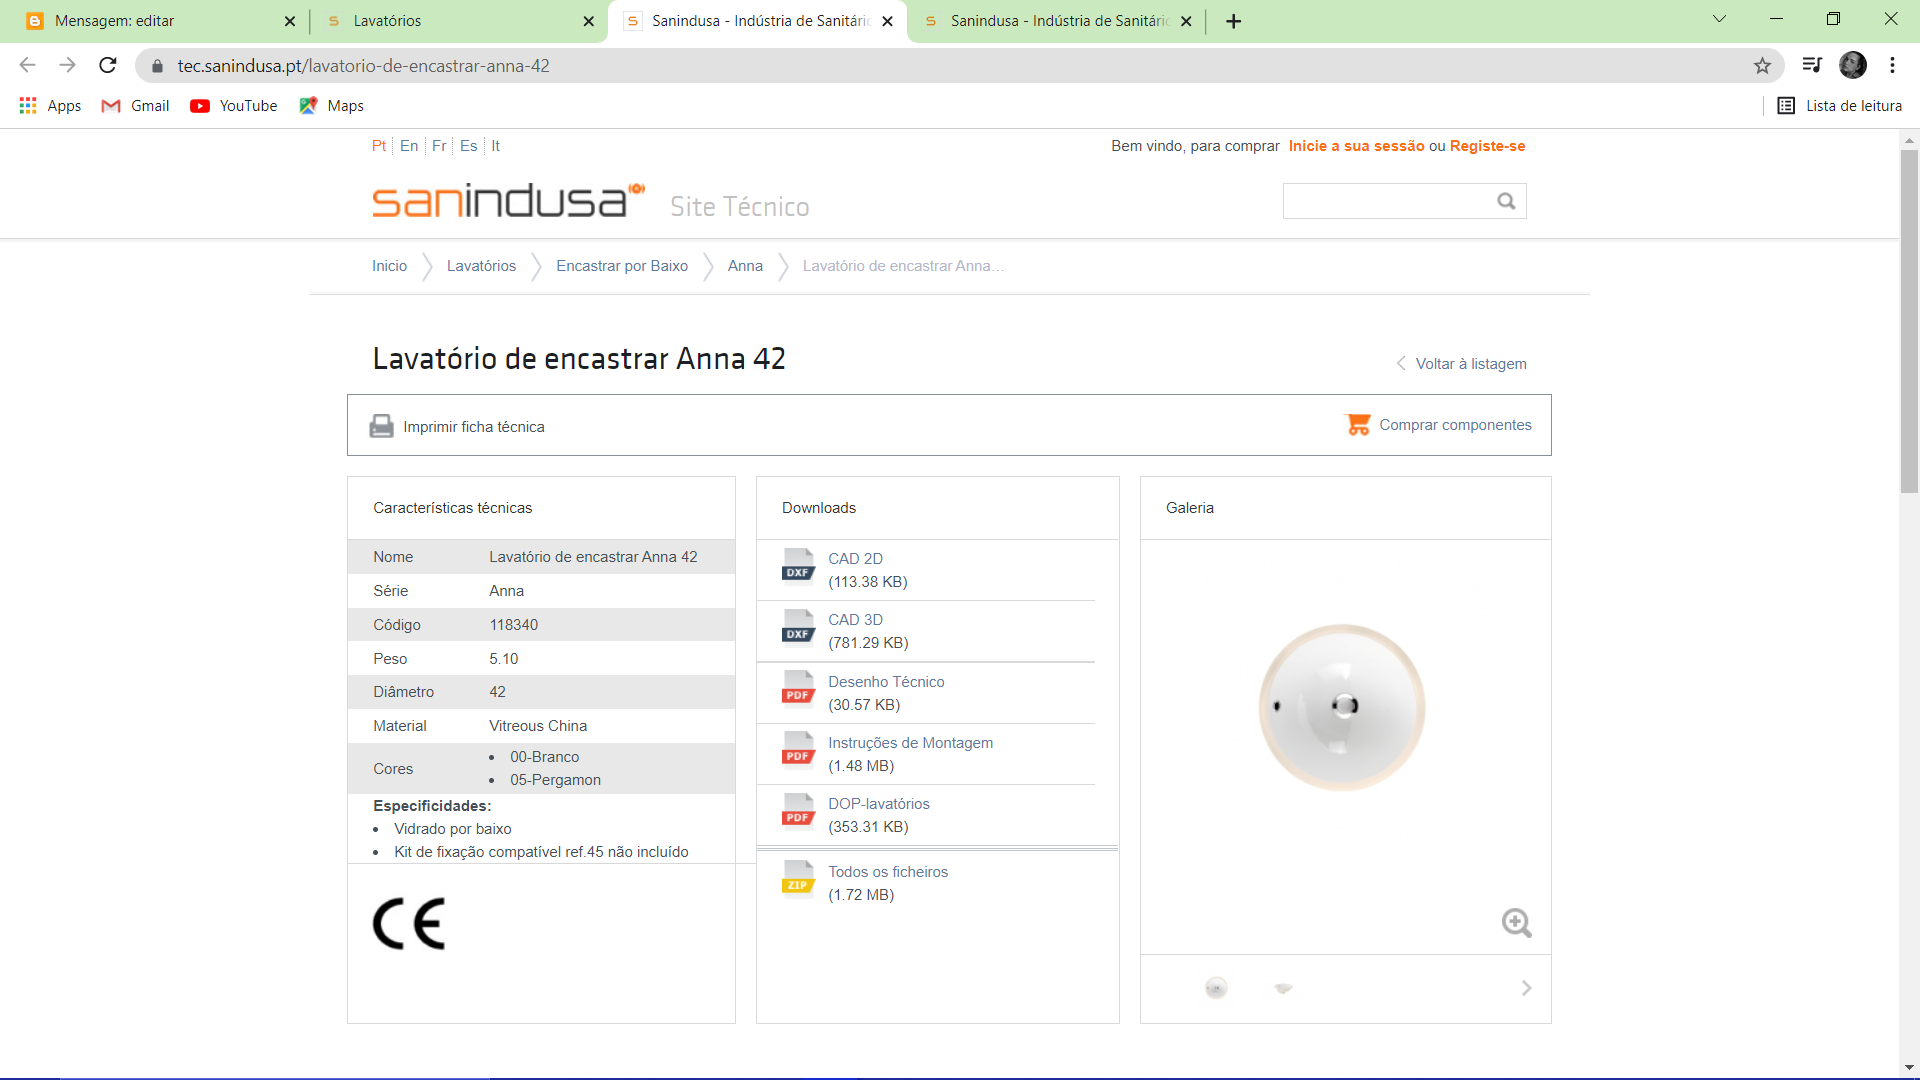Image resolution: width=1920 pixels, height=1080 pixels.
Task: Open Chrome menu with three dots
Action: click(1892, 66)
